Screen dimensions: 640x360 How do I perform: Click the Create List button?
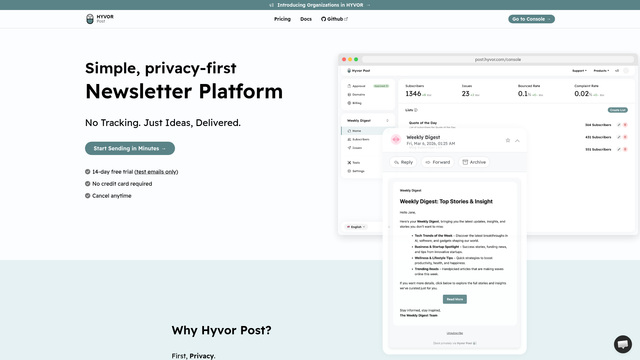[618, 110]
